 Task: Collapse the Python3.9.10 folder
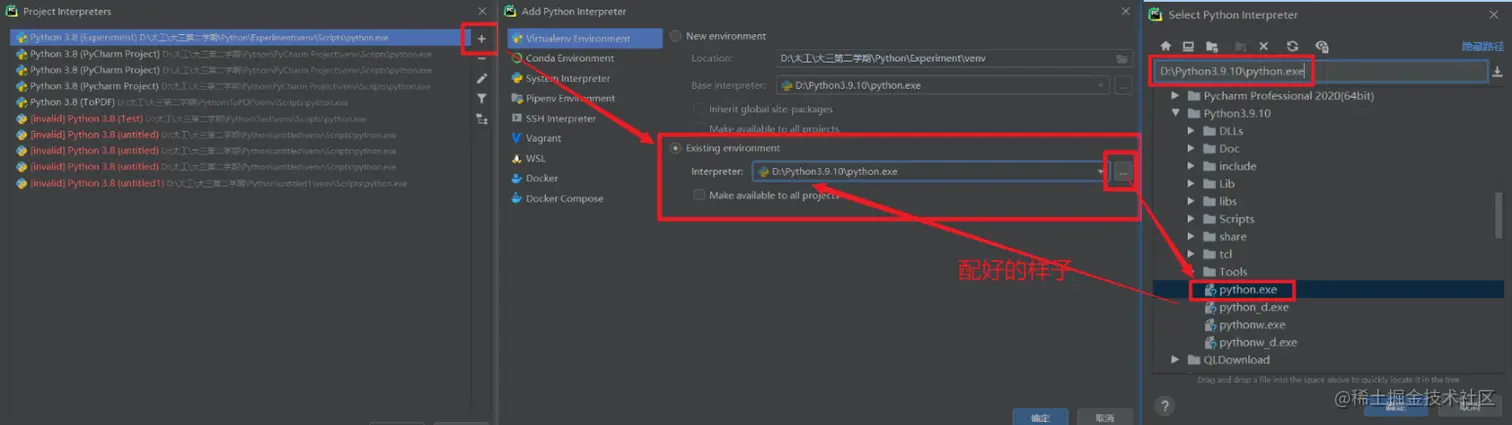pyautogui.click(x=1177, y=114)
